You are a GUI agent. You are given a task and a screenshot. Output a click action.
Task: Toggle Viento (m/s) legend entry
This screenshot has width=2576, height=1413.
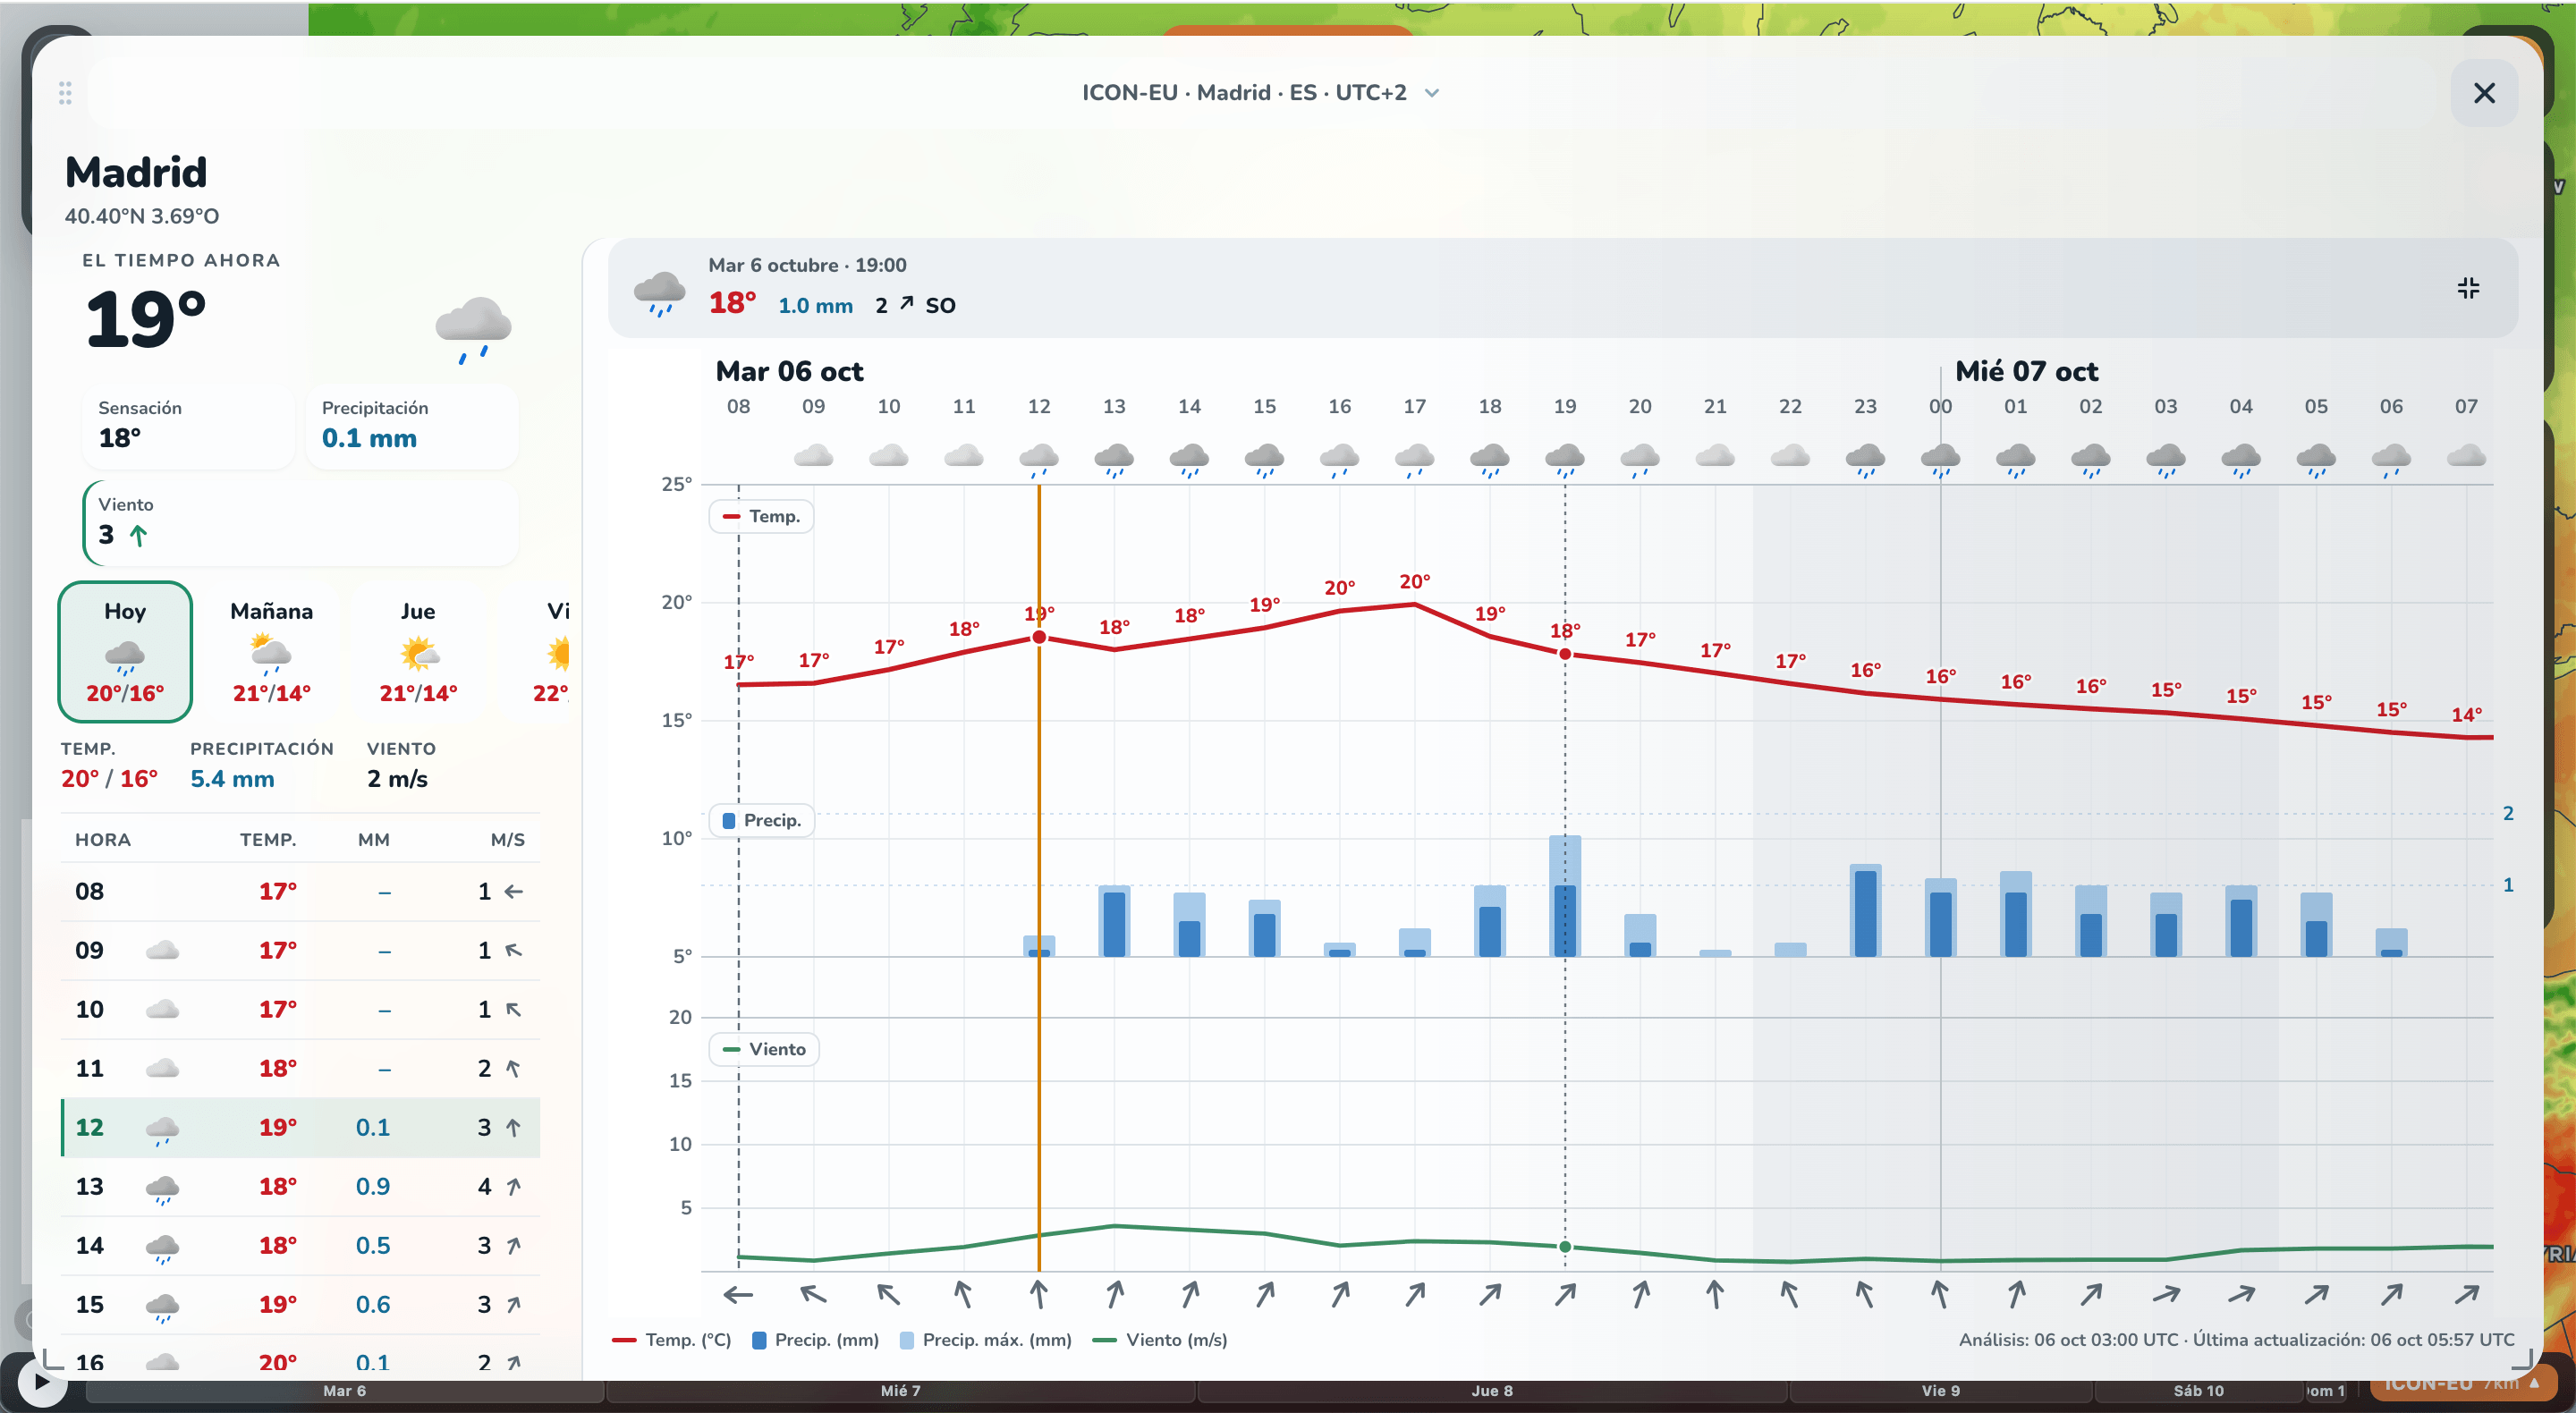[x=1160, y=1339]
